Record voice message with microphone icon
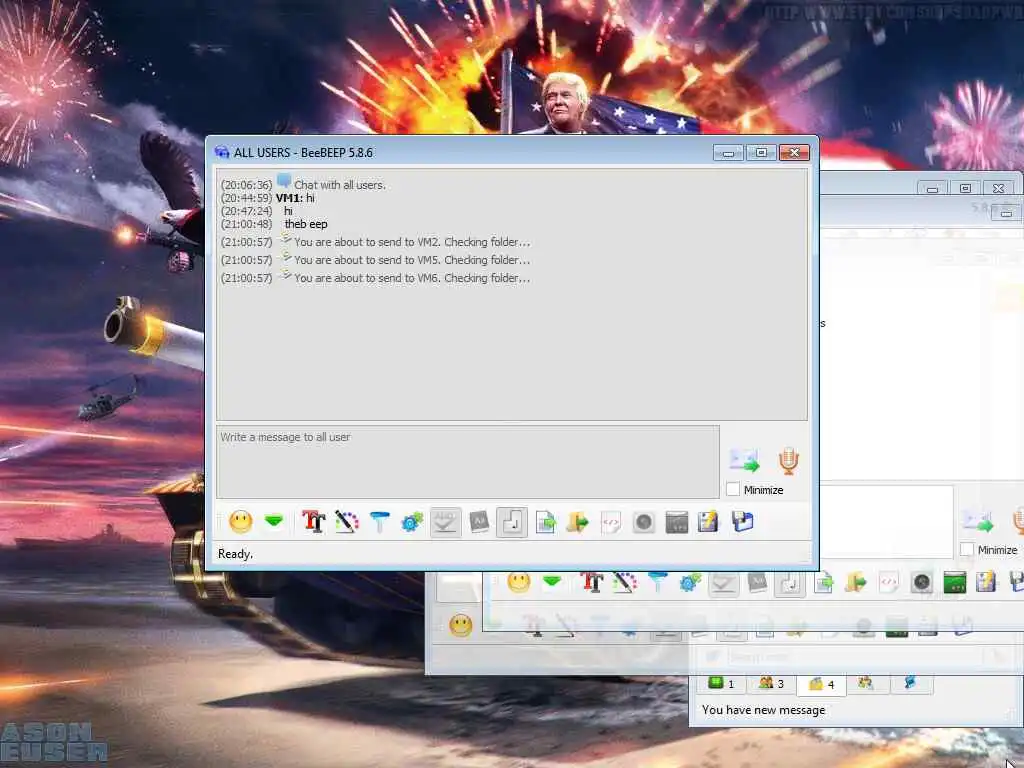Screen dimensions: 1024x768 (x=789, y=461)
